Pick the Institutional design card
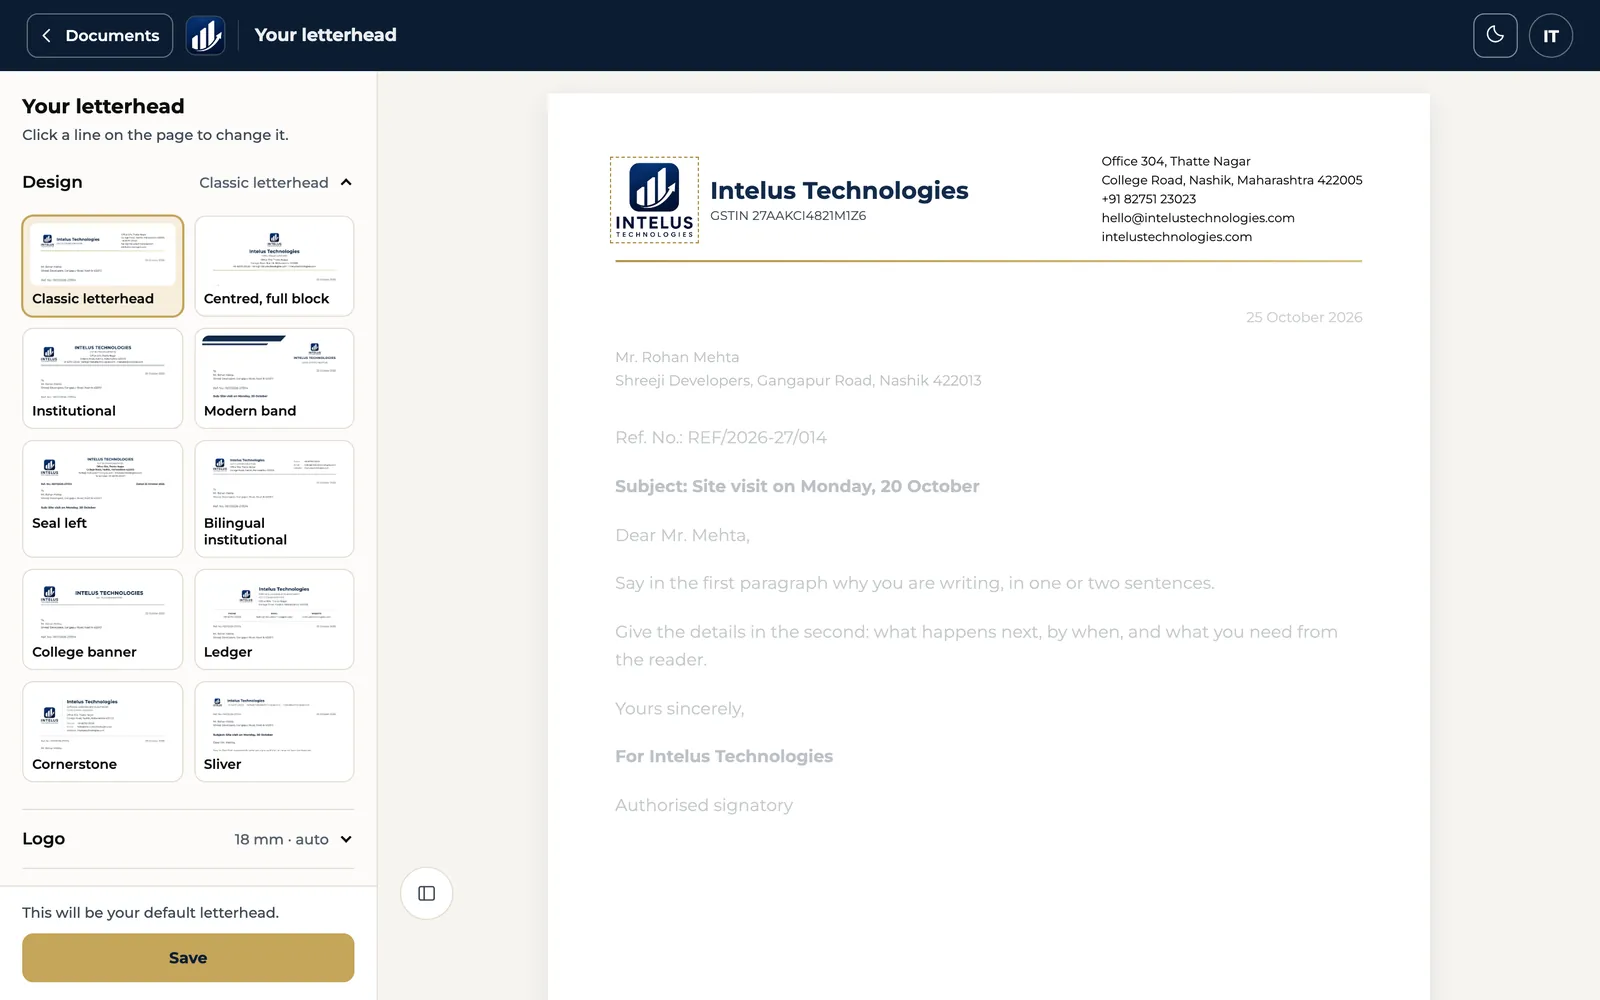This screenshot has height=1000, width=1600. [103, 378]
